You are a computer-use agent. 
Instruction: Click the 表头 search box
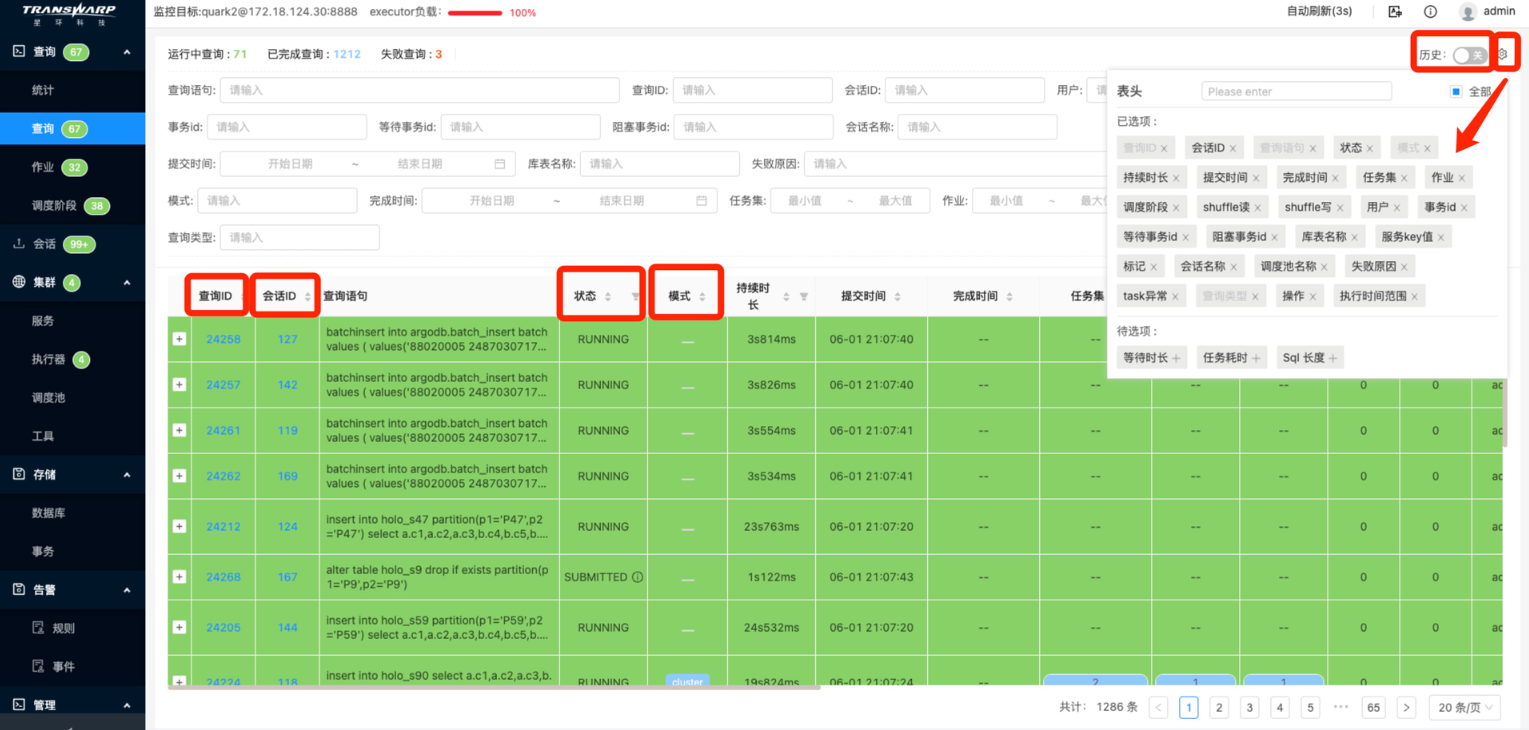click(1296, 91)
